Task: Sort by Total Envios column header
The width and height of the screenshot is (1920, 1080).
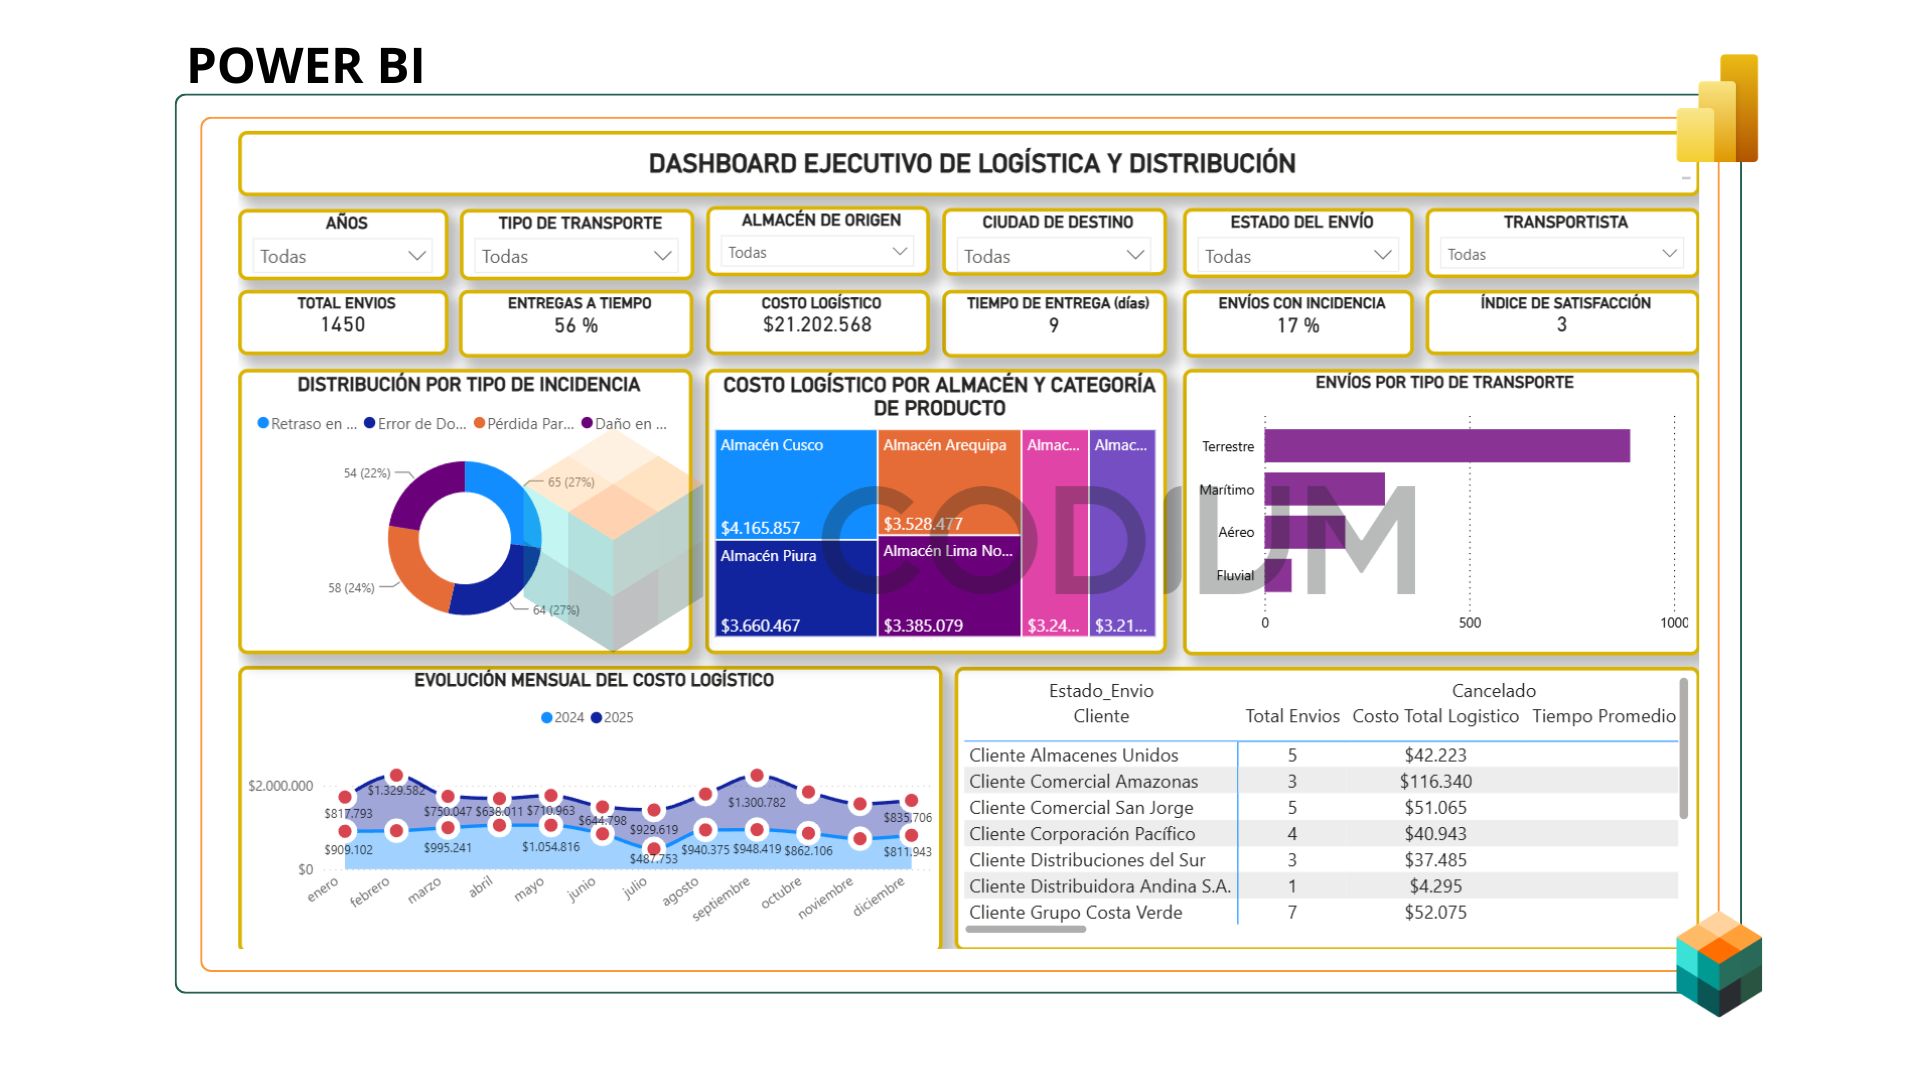Action: [x=1292, y=716]
